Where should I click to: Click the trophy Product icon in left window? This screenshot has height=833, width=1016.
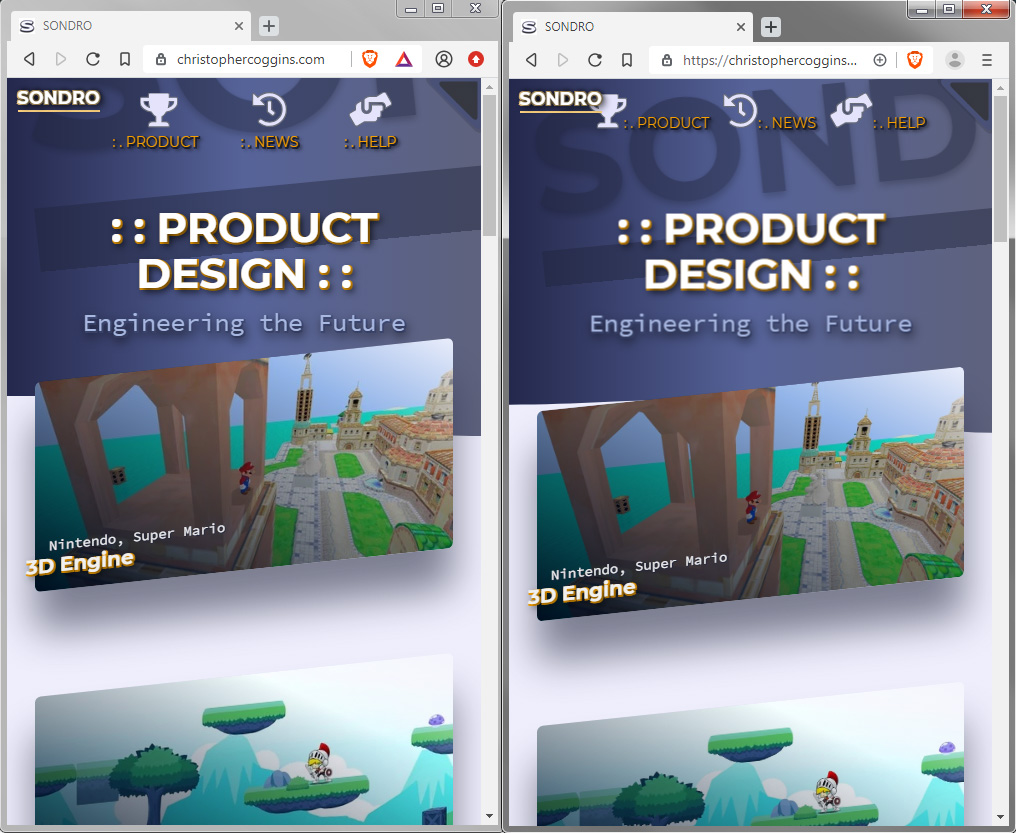158,110
